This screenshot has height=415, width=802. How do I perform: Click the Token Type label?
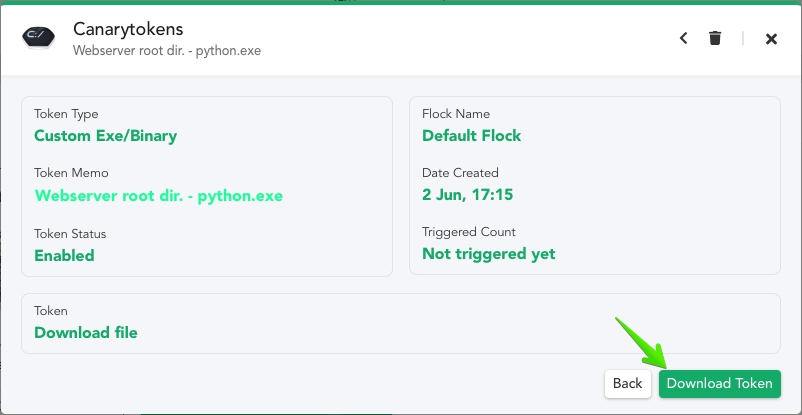pyautogui.click(x=66, y=114)
